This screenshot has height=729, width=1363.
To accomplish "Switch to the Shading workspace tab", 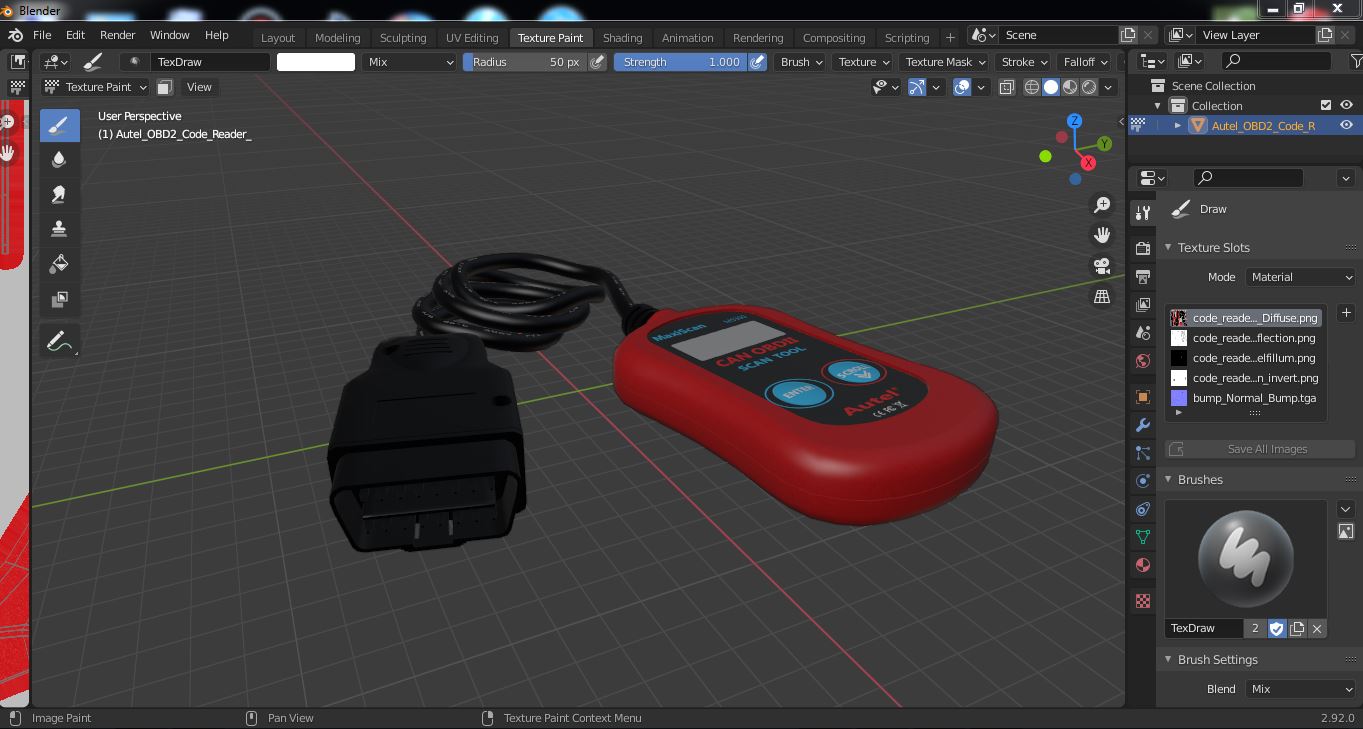I will click(622, 38).
